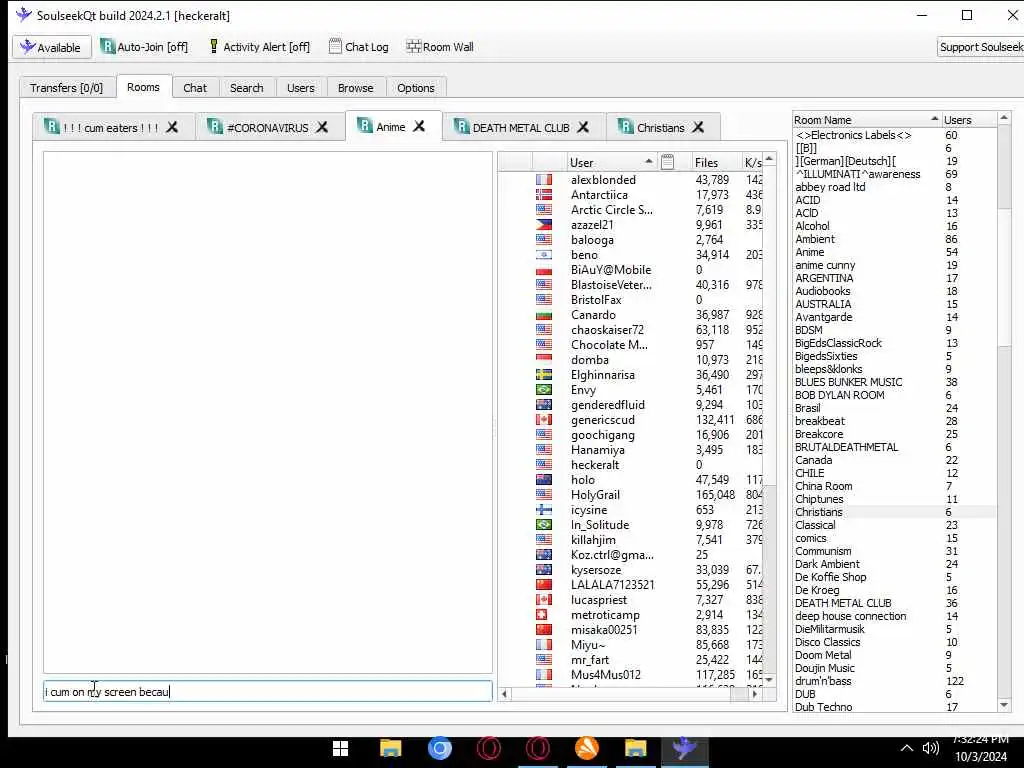
Task: Open the Users tab
Action: coord(300,88)
